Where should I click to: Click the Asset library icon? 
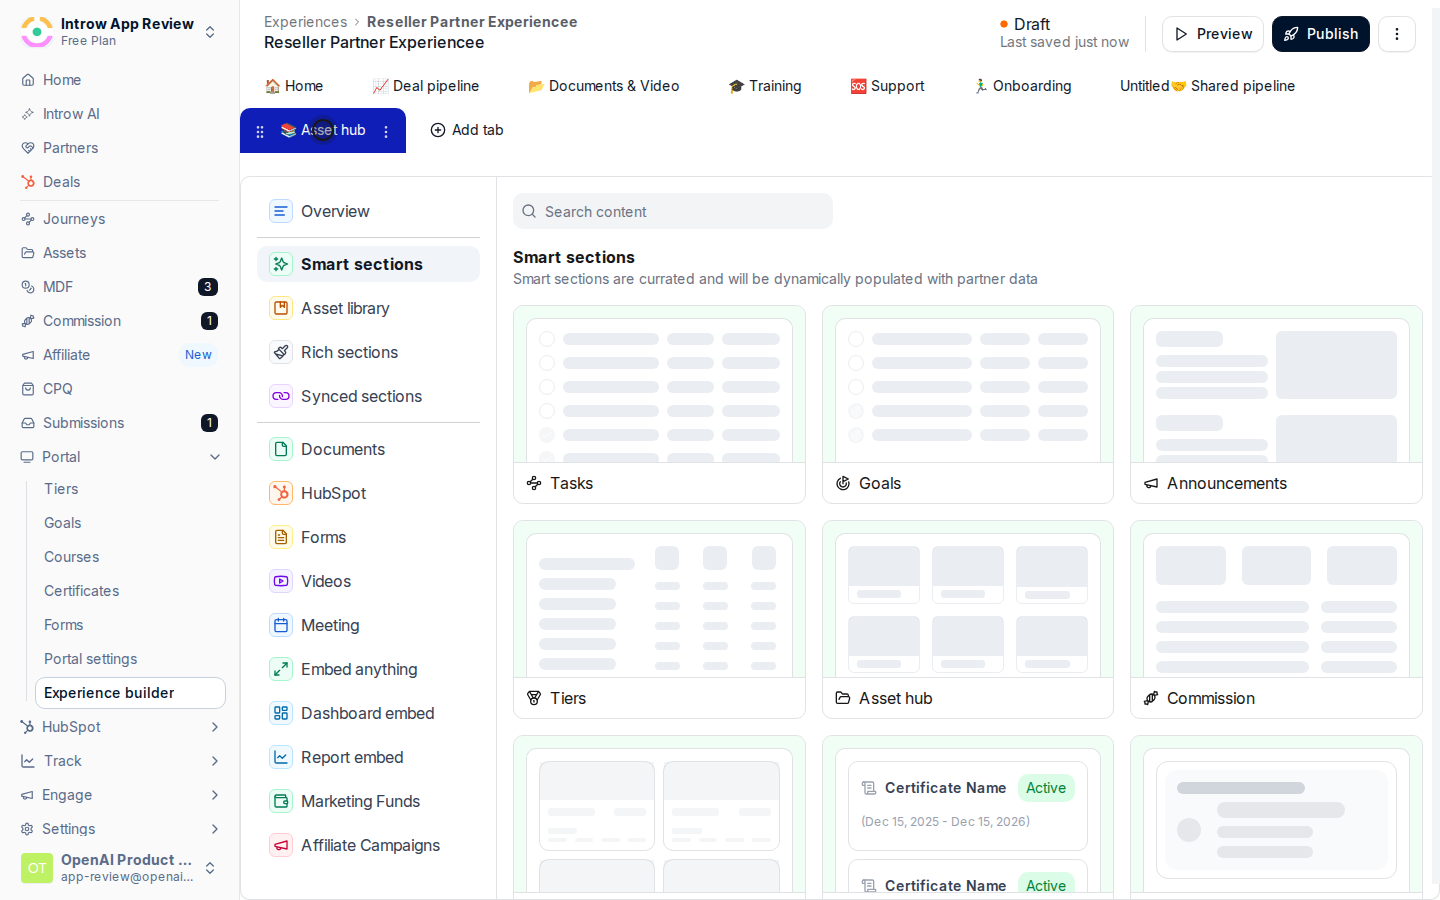tap(281, 308)
